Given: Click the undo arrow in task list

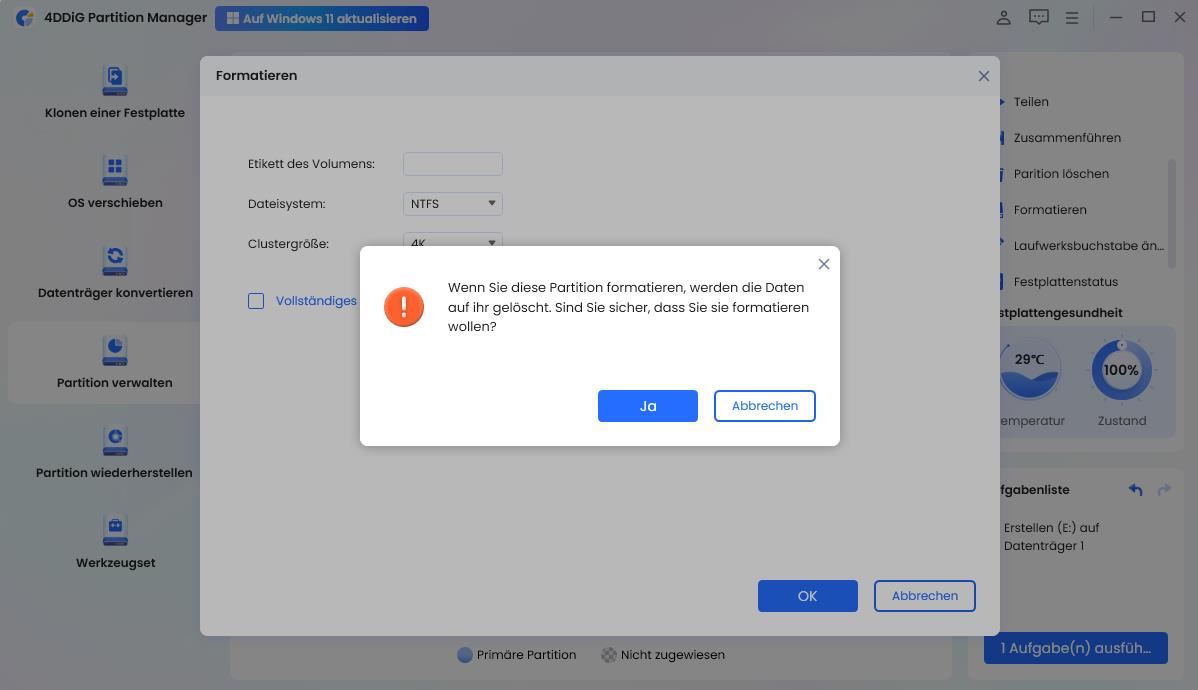Looking at the screenshot, I should (x=1135, y=490).
